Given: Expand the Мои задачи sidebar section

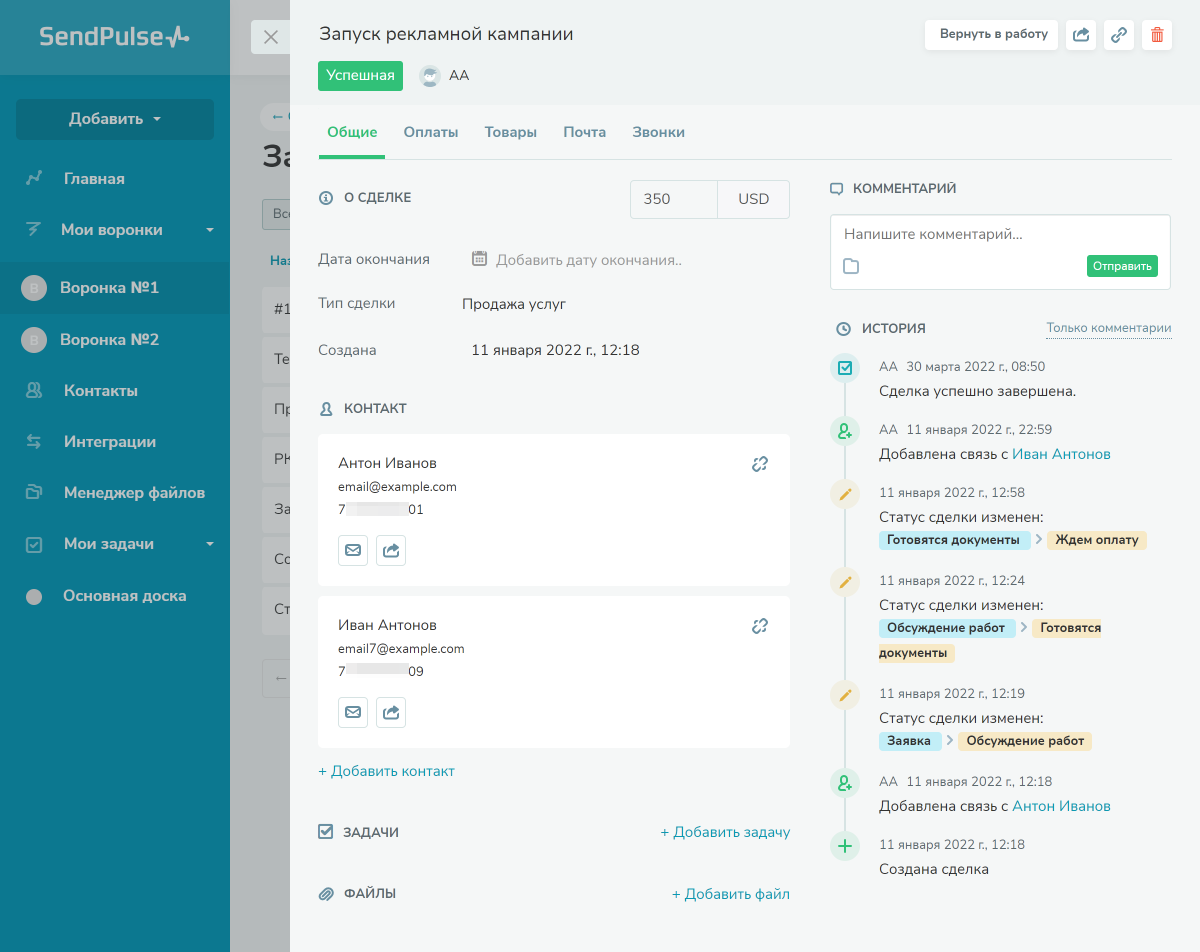Looking at the screenshot, I should click(210, 545).
